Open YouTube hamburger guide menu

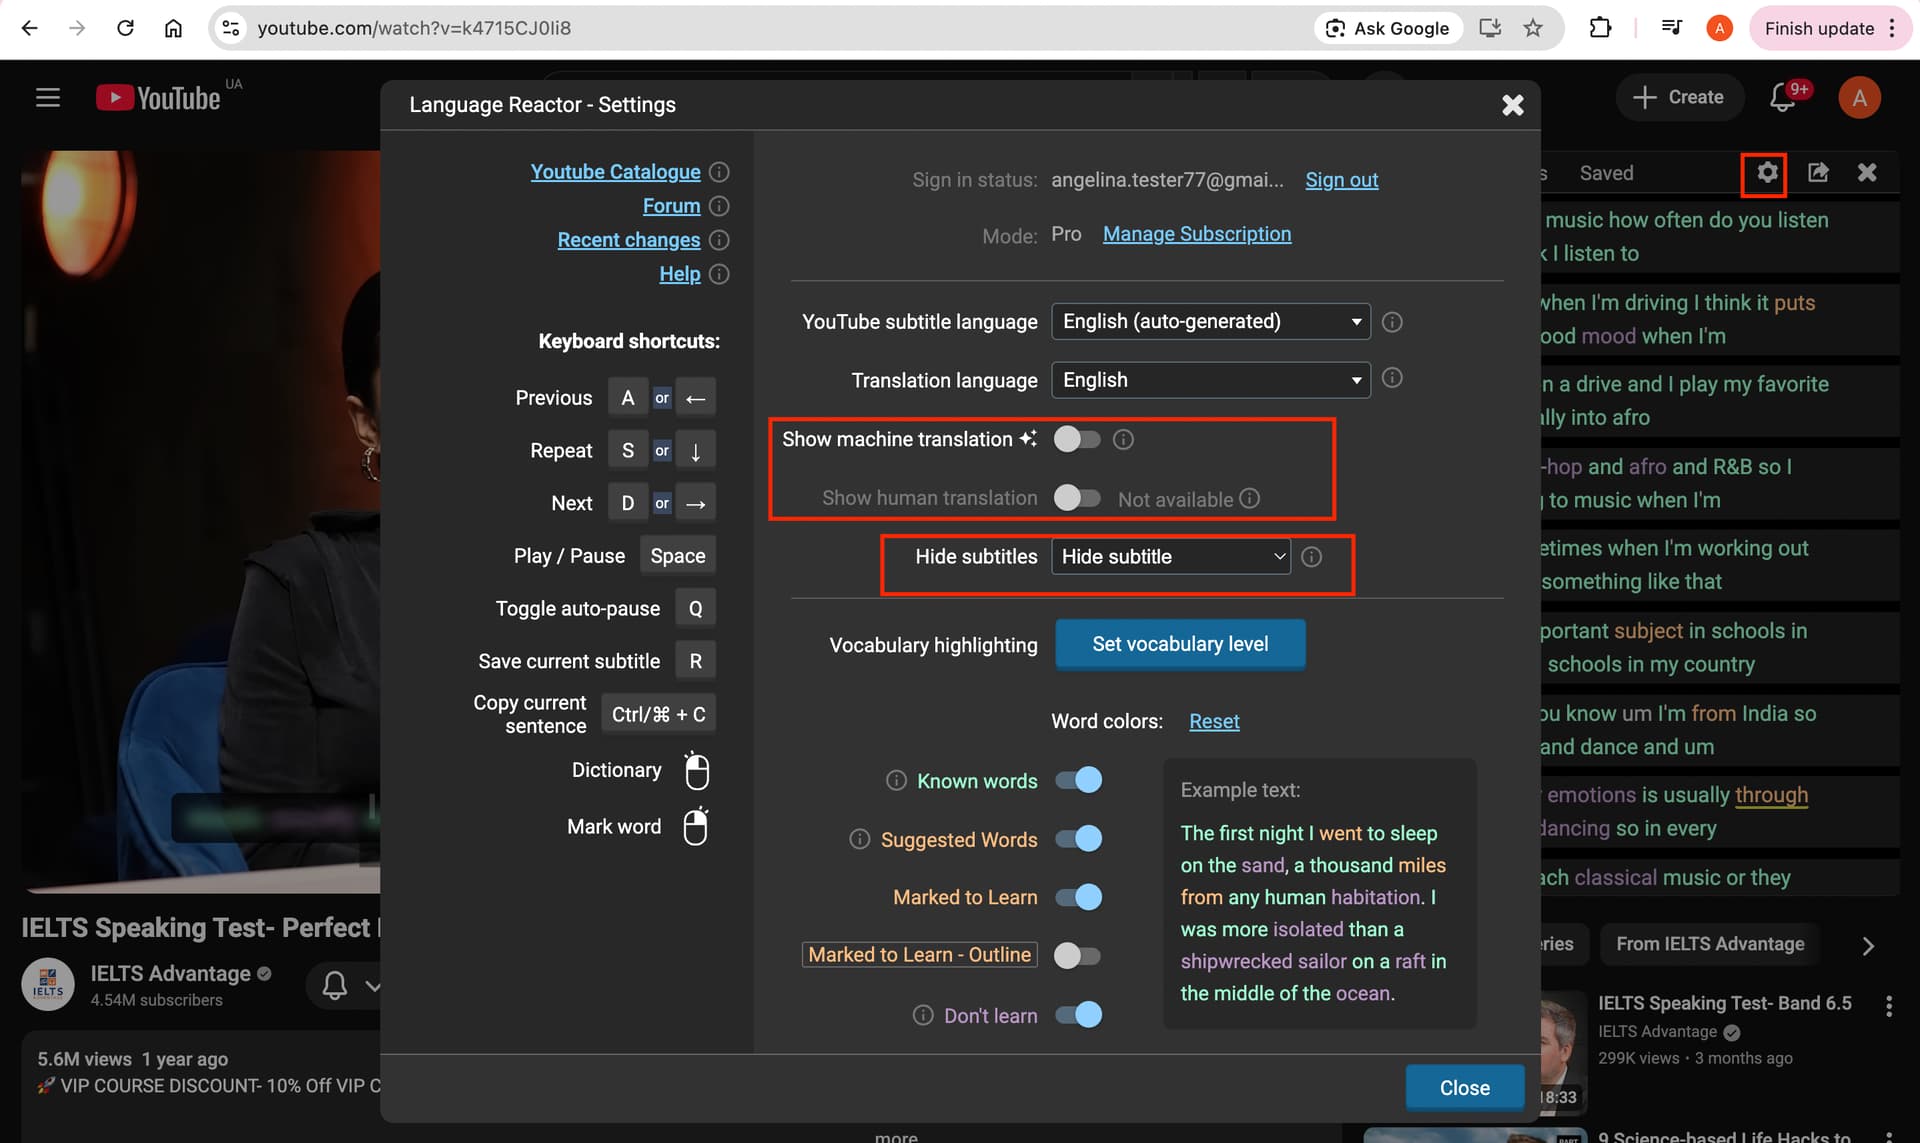pyautogui.click(x=48, y=98)
